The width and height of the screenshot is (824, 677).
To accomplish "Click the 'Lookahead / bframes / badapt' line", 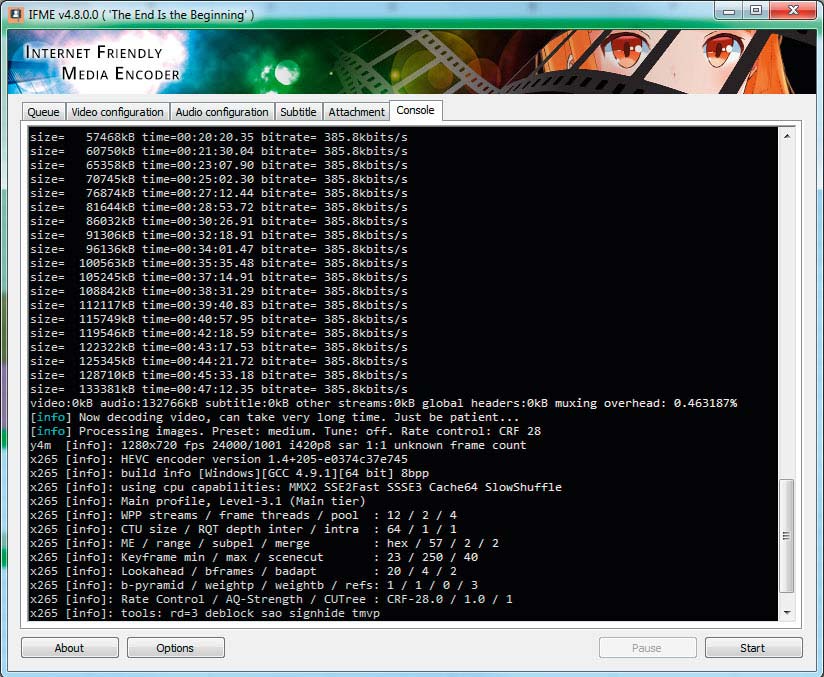I will coord(243,571).
